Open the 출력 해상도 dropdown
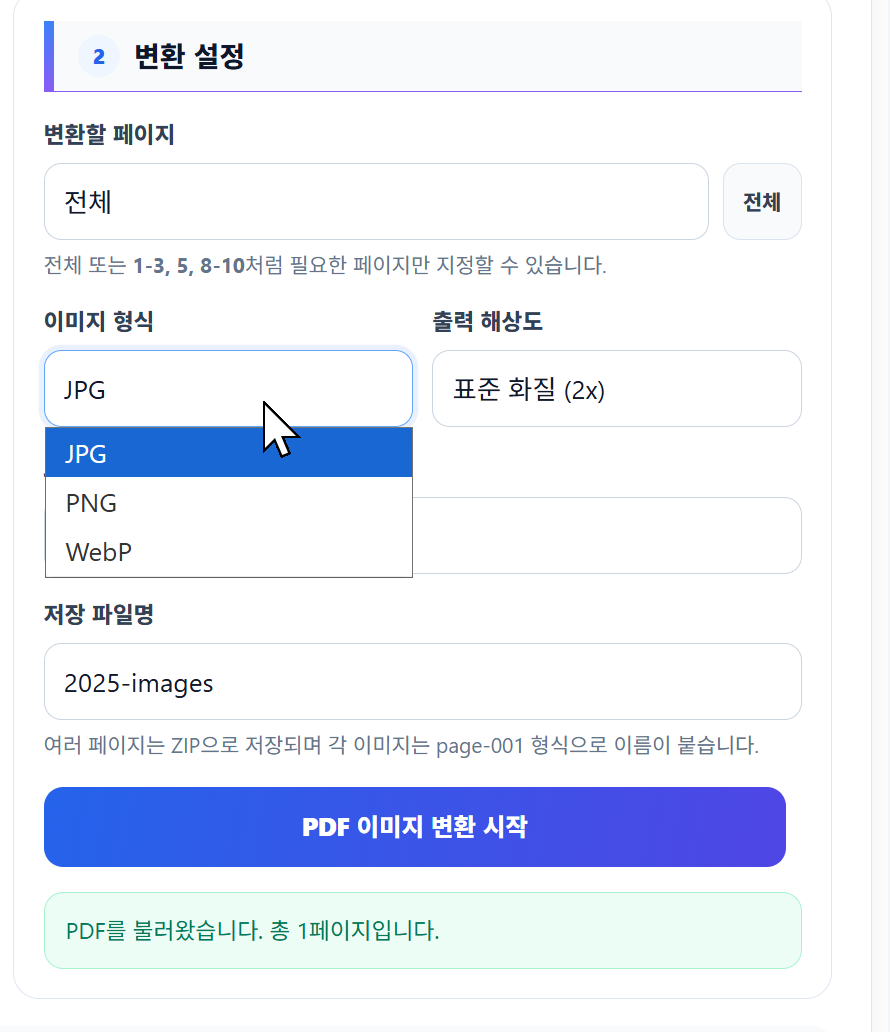Screen dimensions: 890x1032 (617, 389)
